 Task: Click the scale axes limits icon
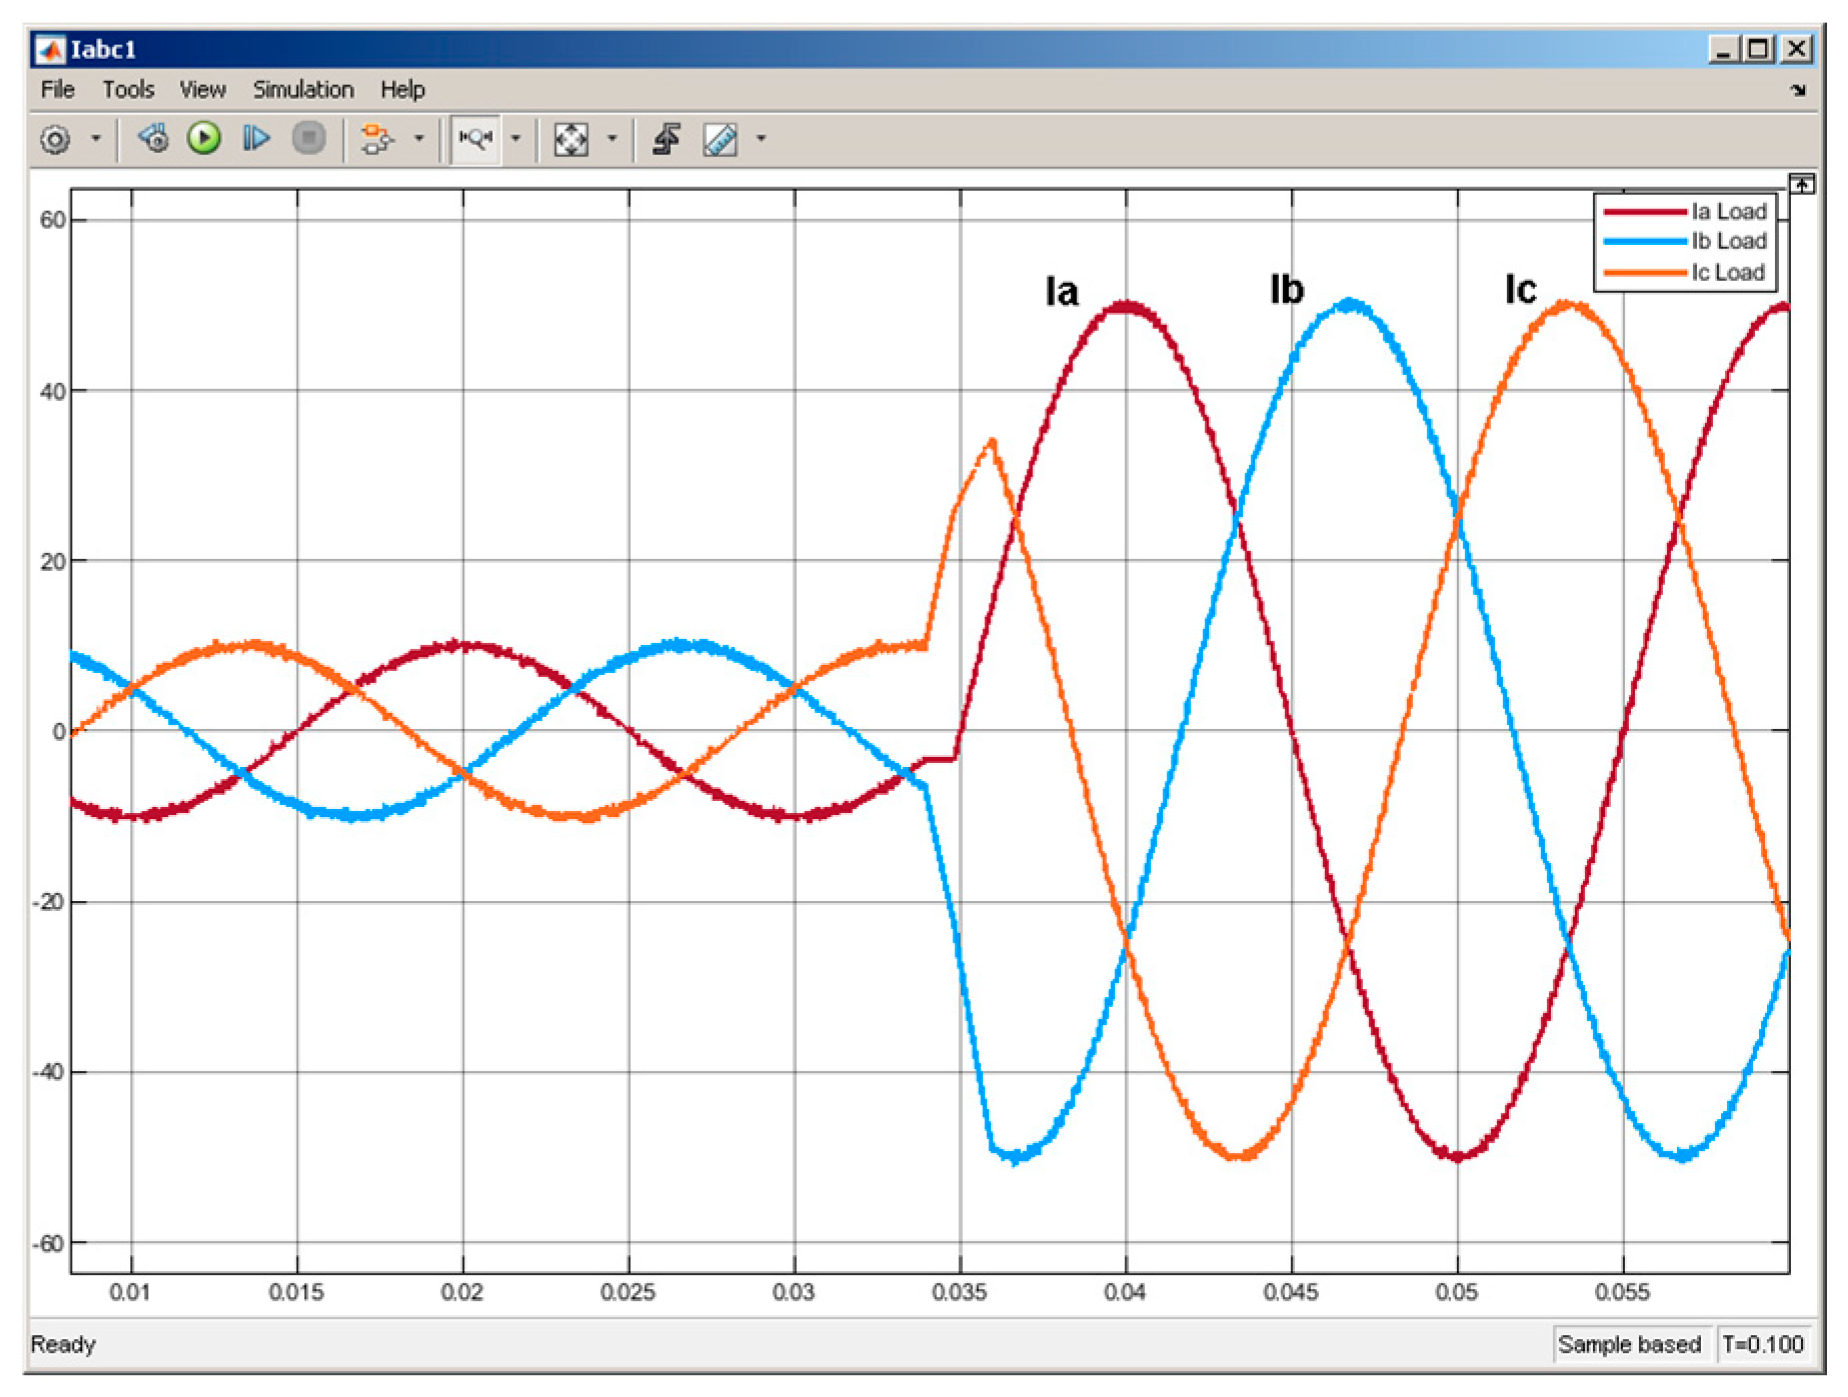point(571,139)
